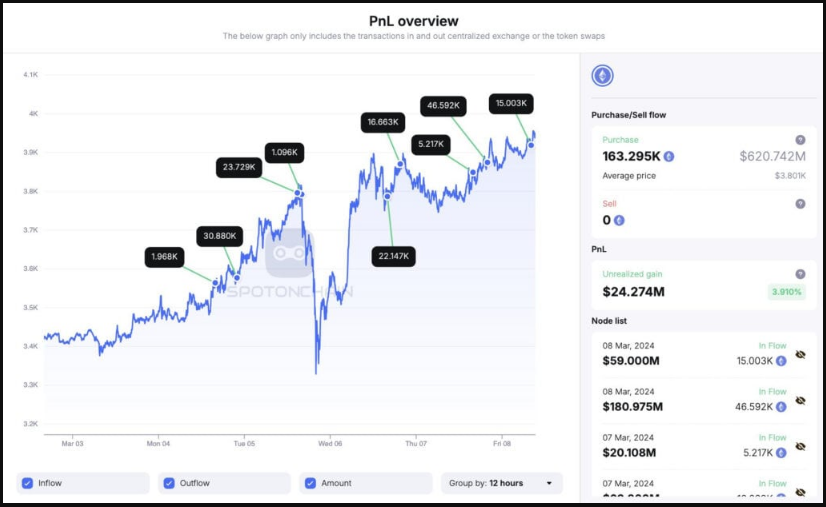Click ETH icon beside Sell amount 0

(x=619, y=220)
